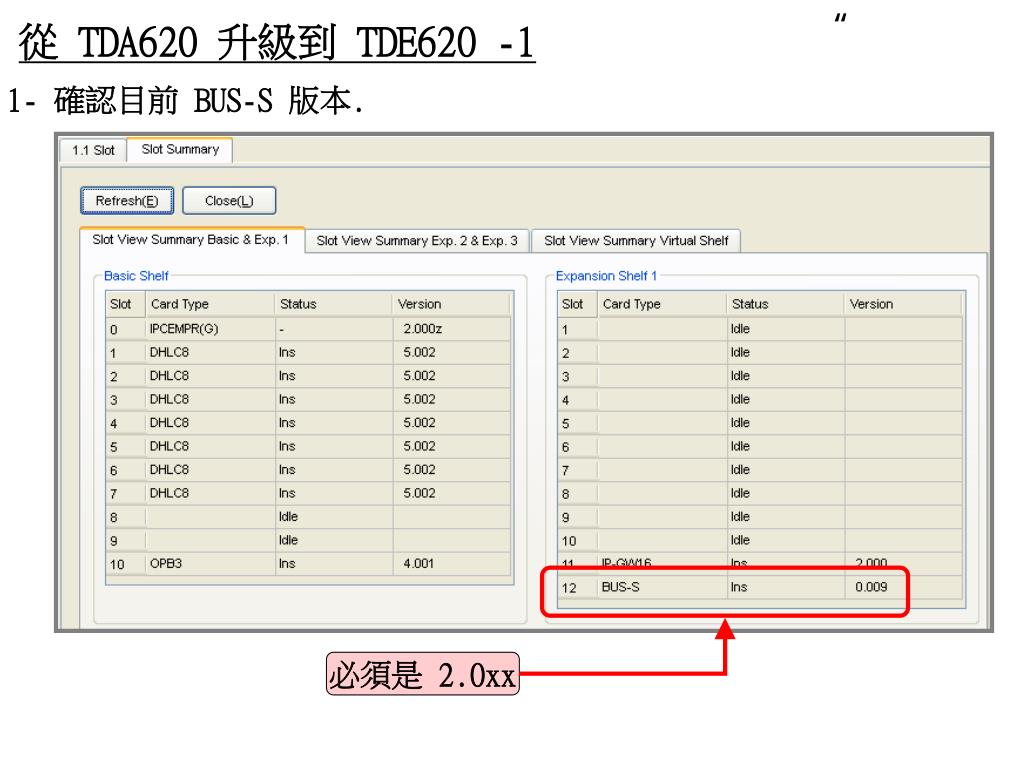1024x768 pixels.
Task: Select the OPB3 card in slot 10
Action: [166, 564]
